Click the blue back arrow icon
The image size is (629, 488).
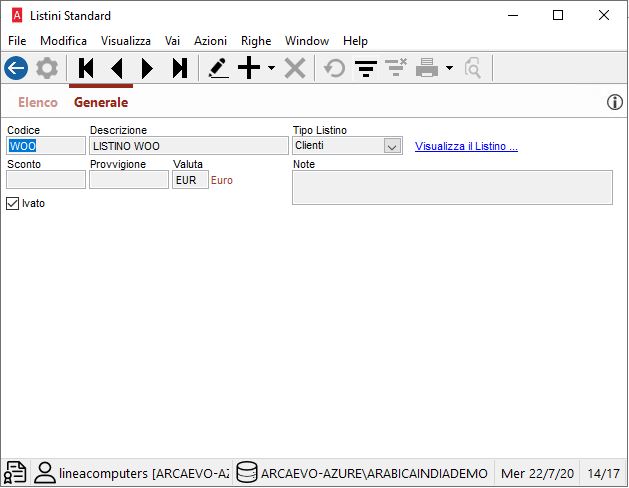click(x=16, y=68)
